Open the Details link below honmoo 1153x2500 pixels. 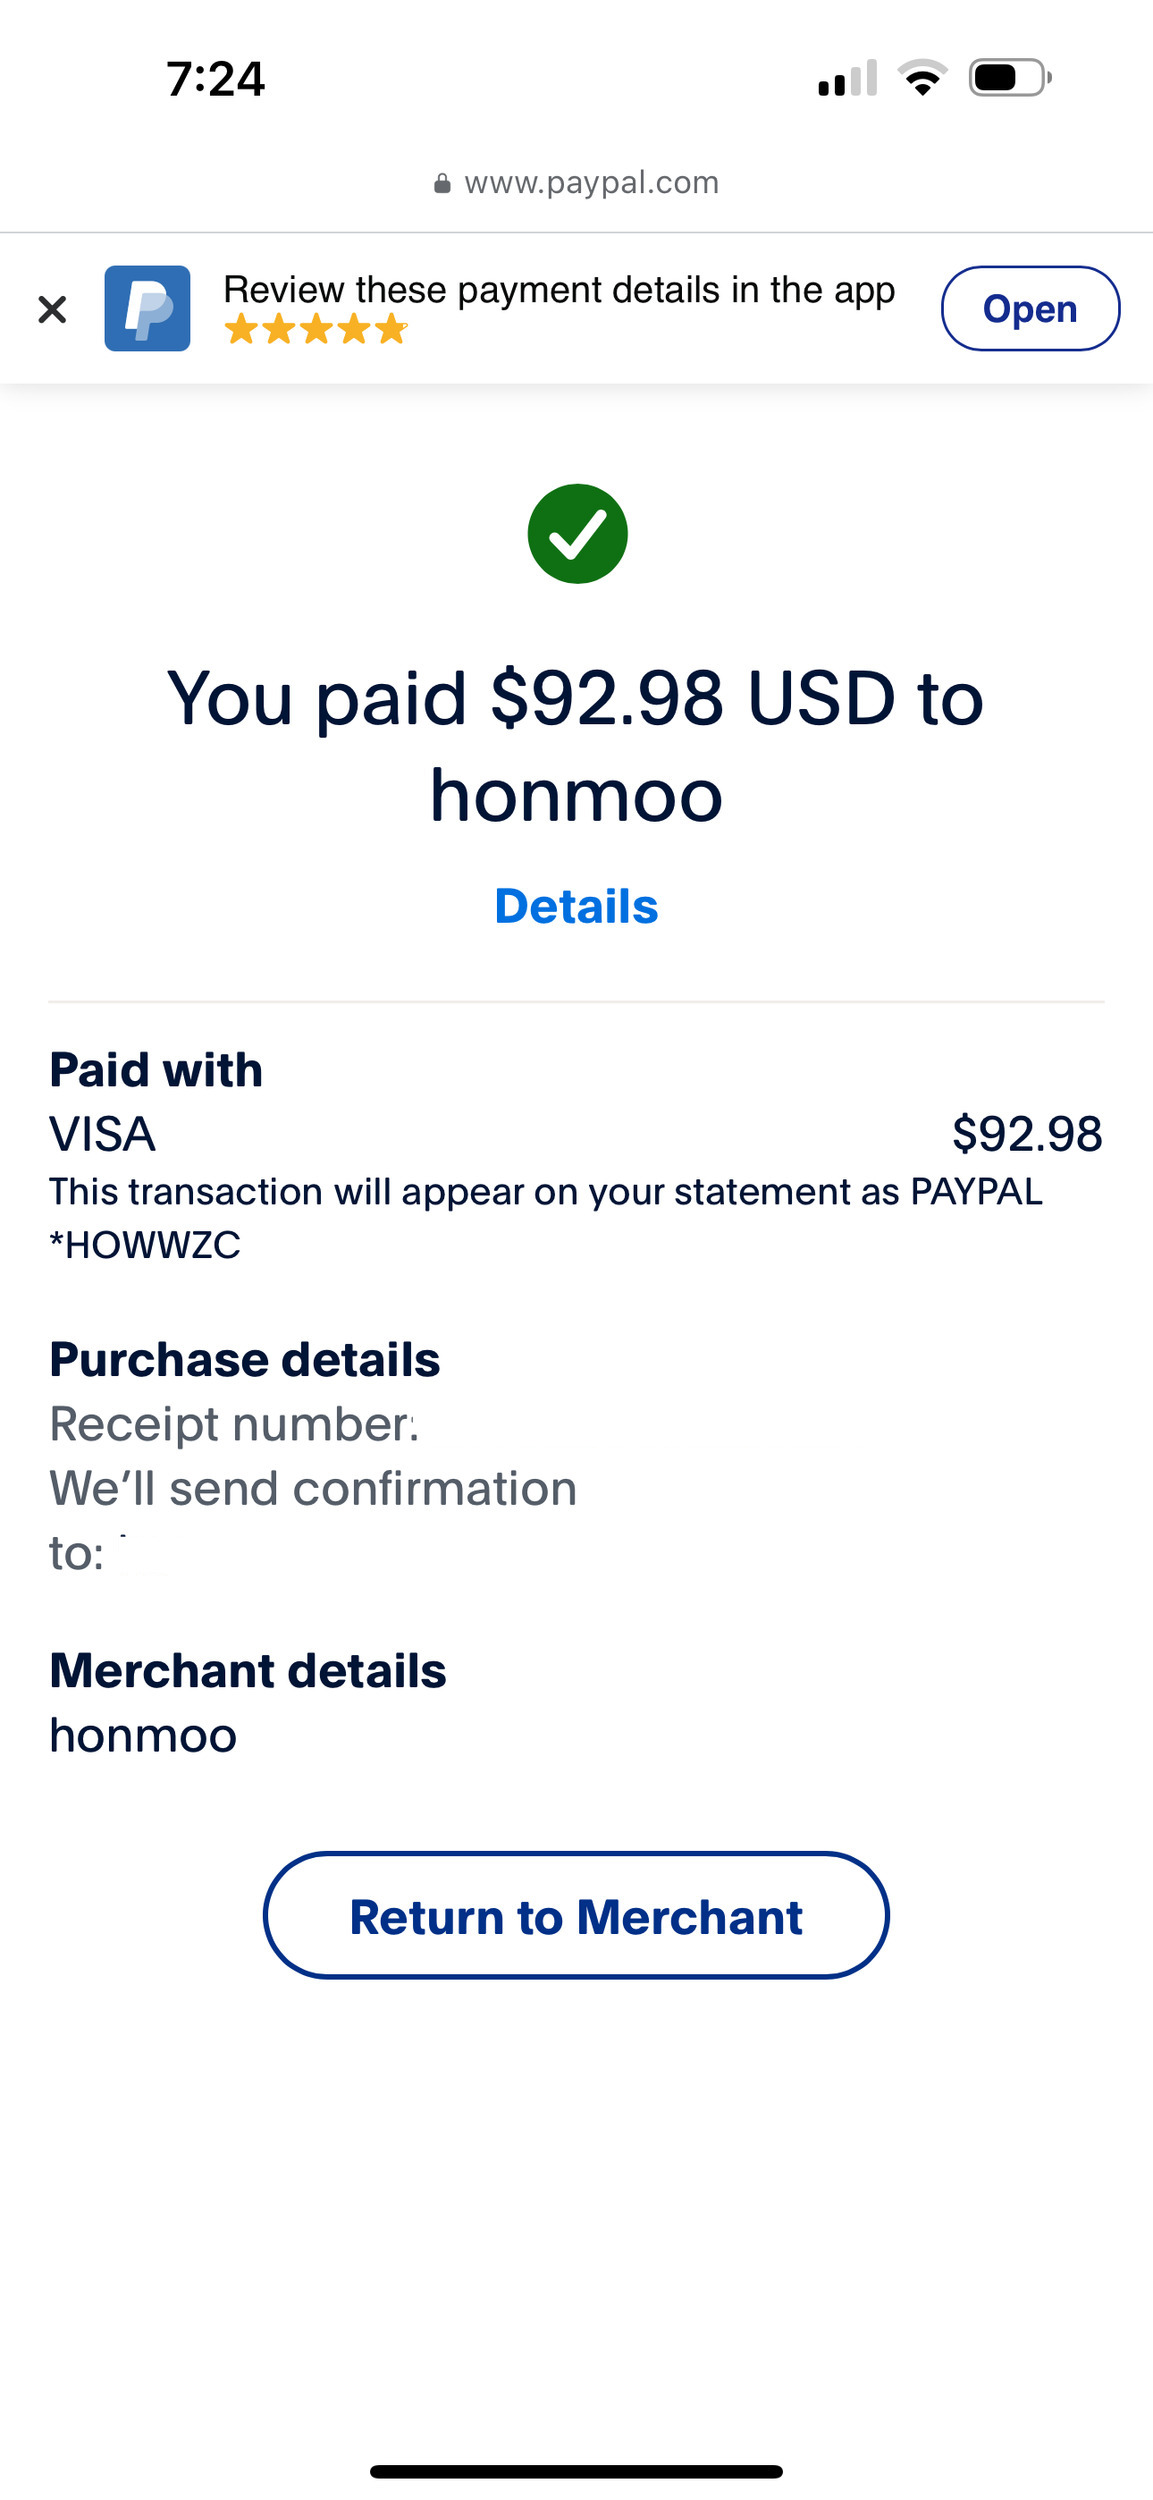coord(576,907)
